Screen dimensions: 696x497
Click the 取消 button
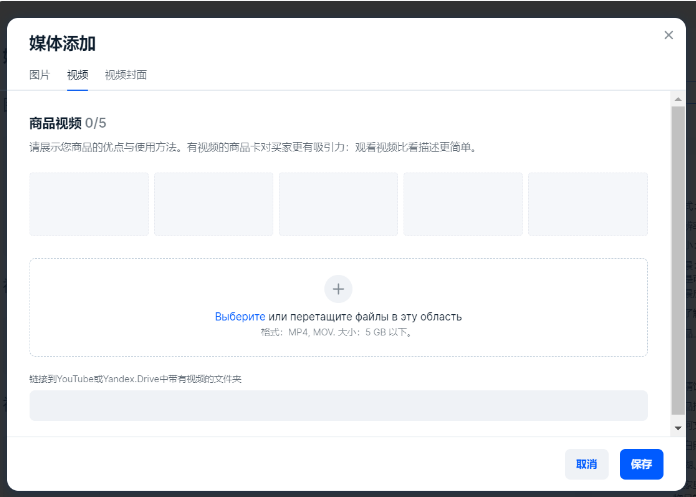tap(586, 464)
